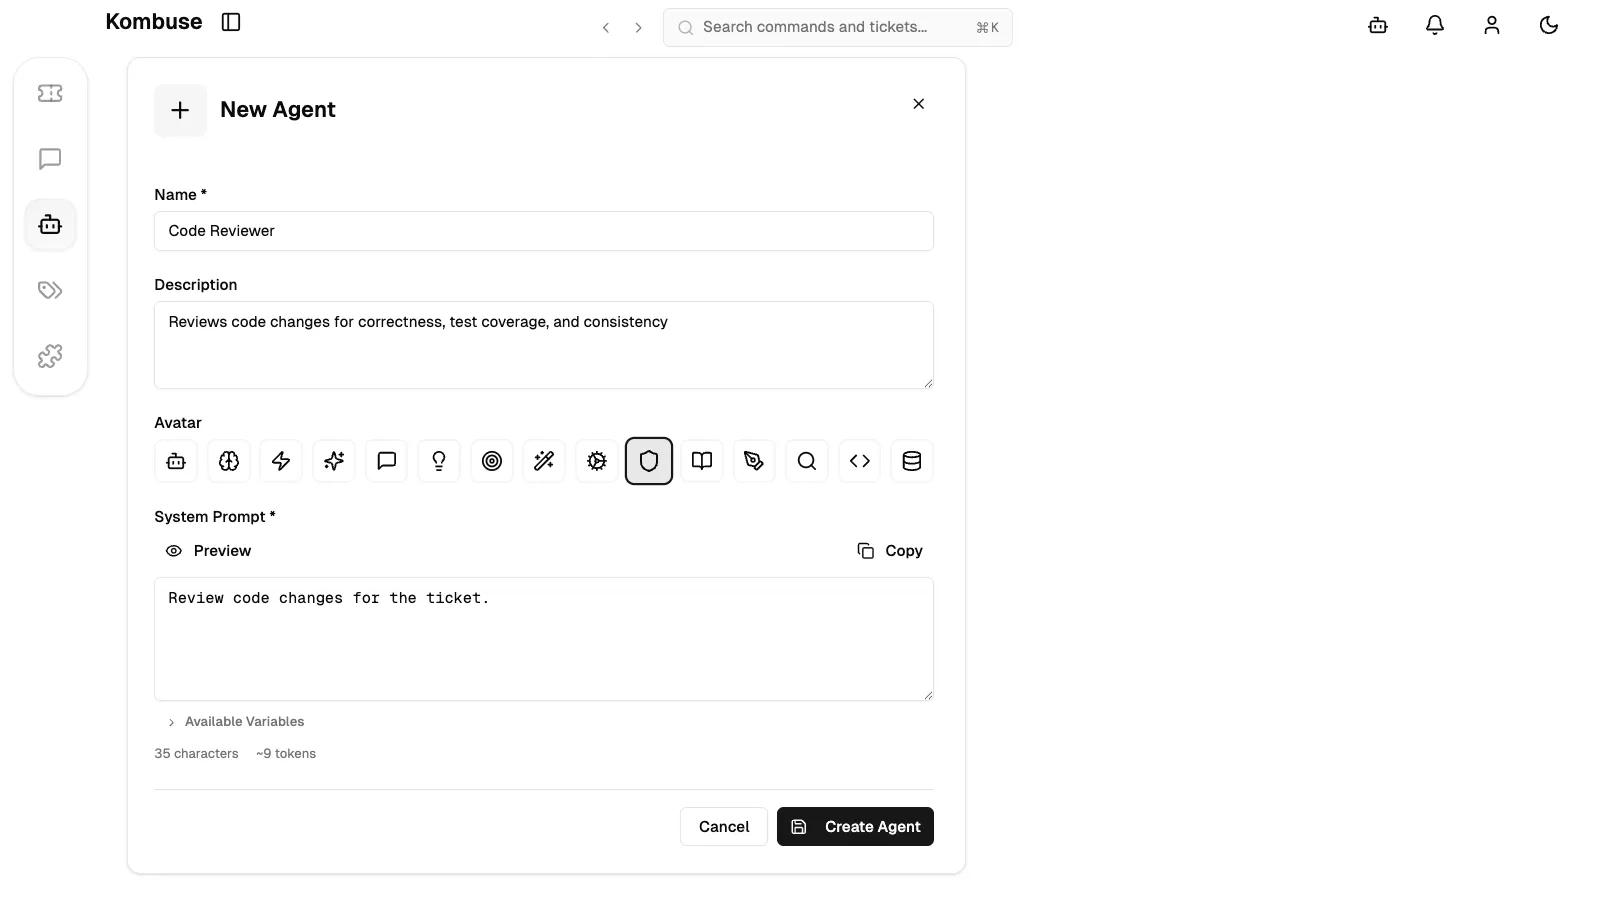Screen dimensions: 1600x900
Task: Open the chat section in the sidebar
Action: click(x=50, y=159)
